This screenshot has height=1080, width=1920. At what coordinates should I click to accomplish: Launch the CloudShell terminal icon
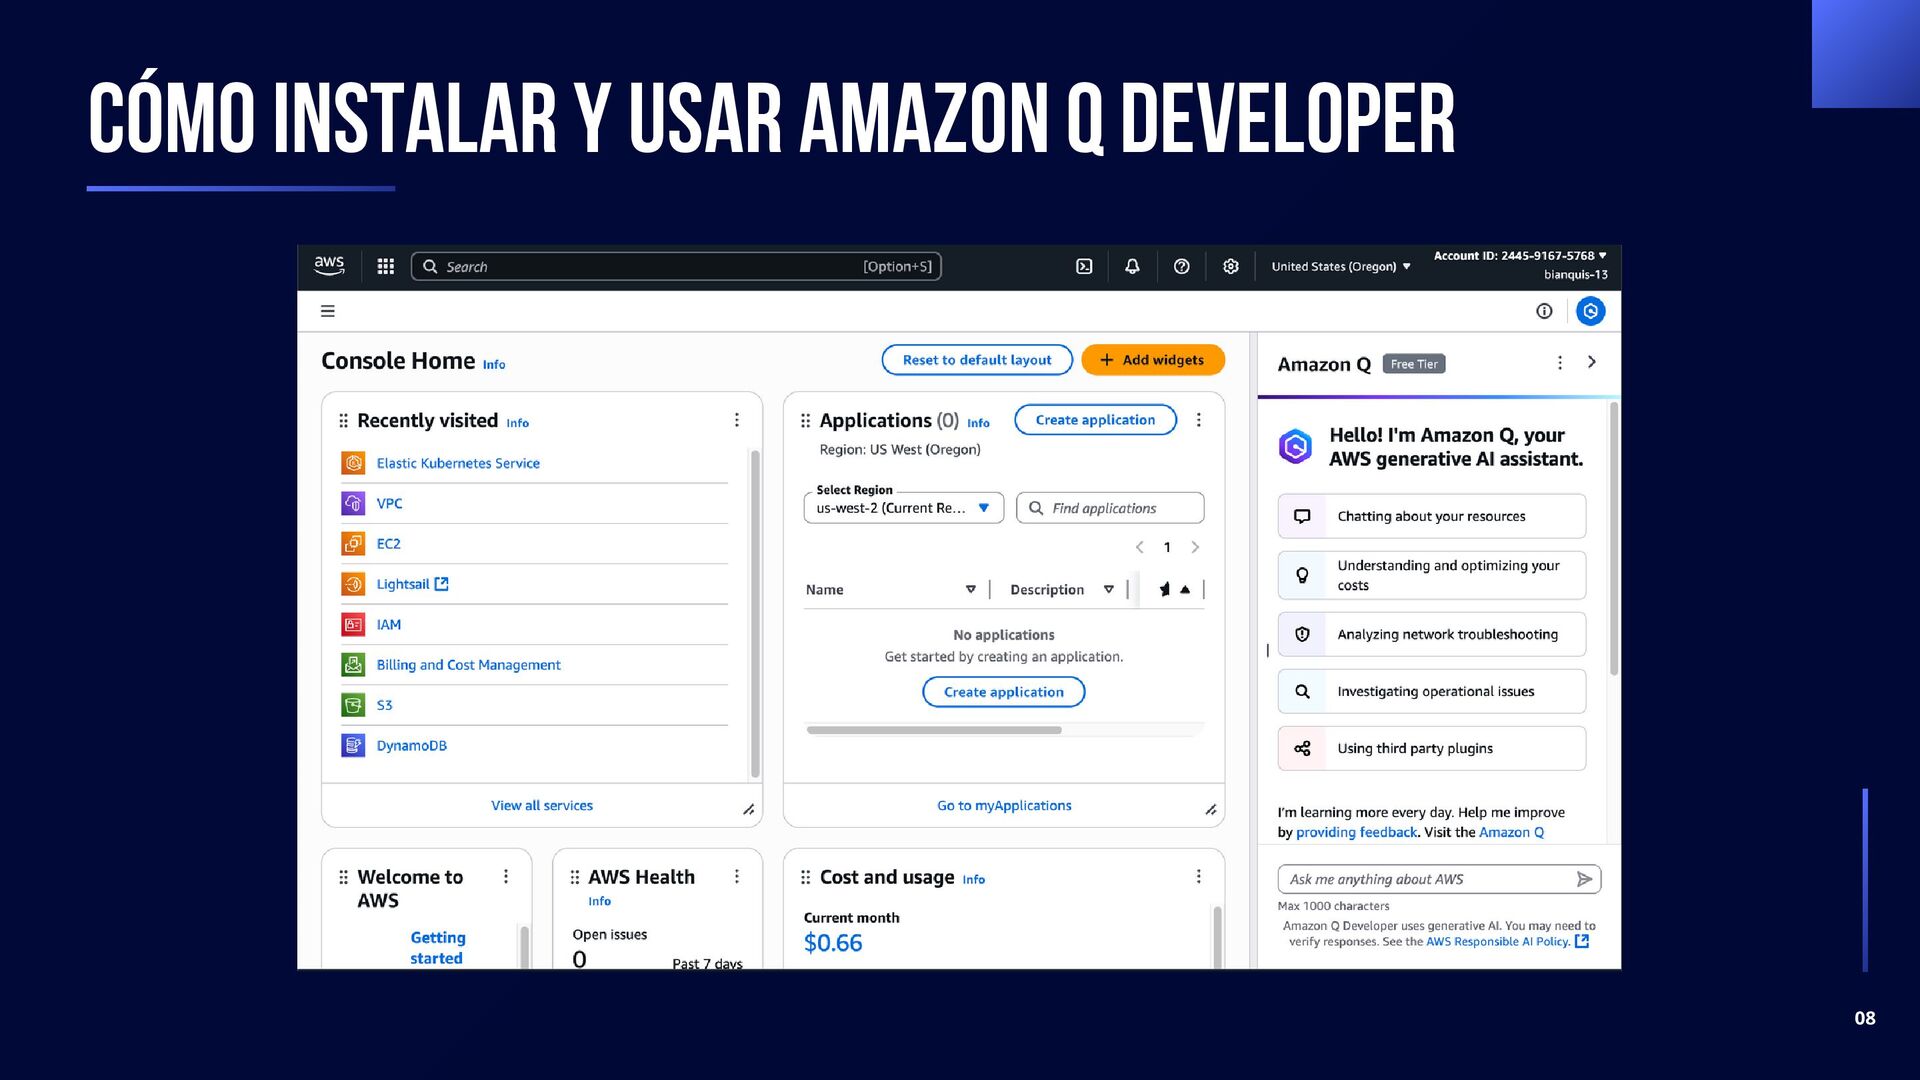(x=1084, y=266)
